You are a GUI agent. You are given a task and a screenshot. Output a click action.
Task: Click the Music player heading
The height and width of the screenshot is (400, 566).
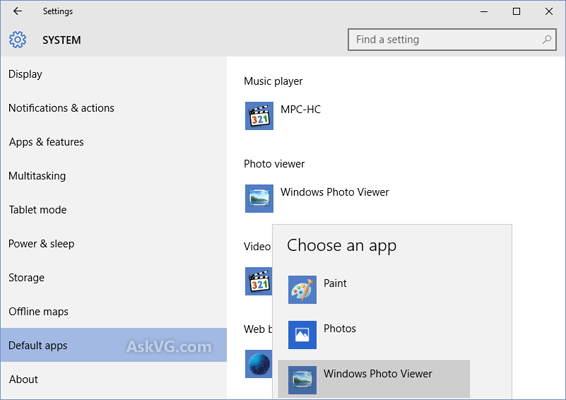pyautogui.click(x=273, y=81)
